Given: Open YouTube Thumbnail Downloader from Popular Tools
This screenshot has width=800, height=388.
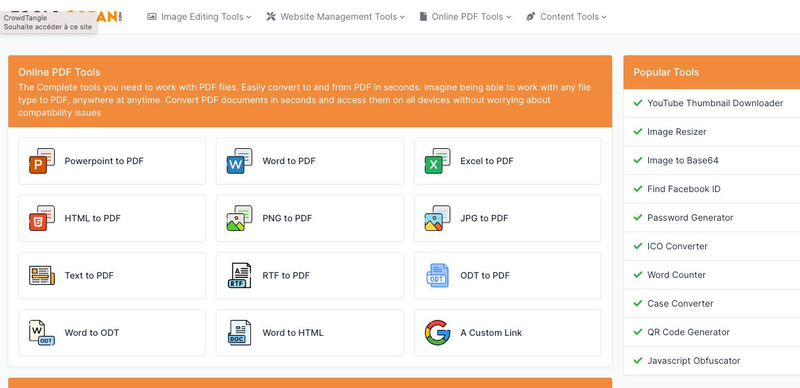Looking at the screenshot, I should 715,103.
